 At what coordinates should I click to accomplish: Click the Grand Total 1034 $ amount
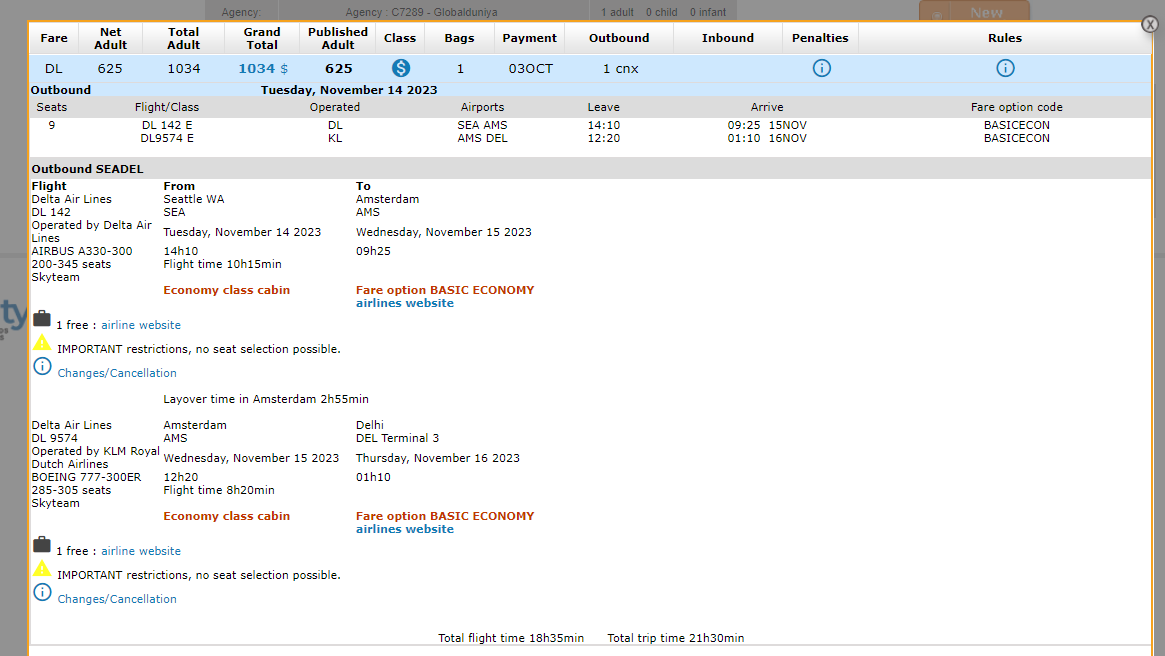tap(262, 69)
